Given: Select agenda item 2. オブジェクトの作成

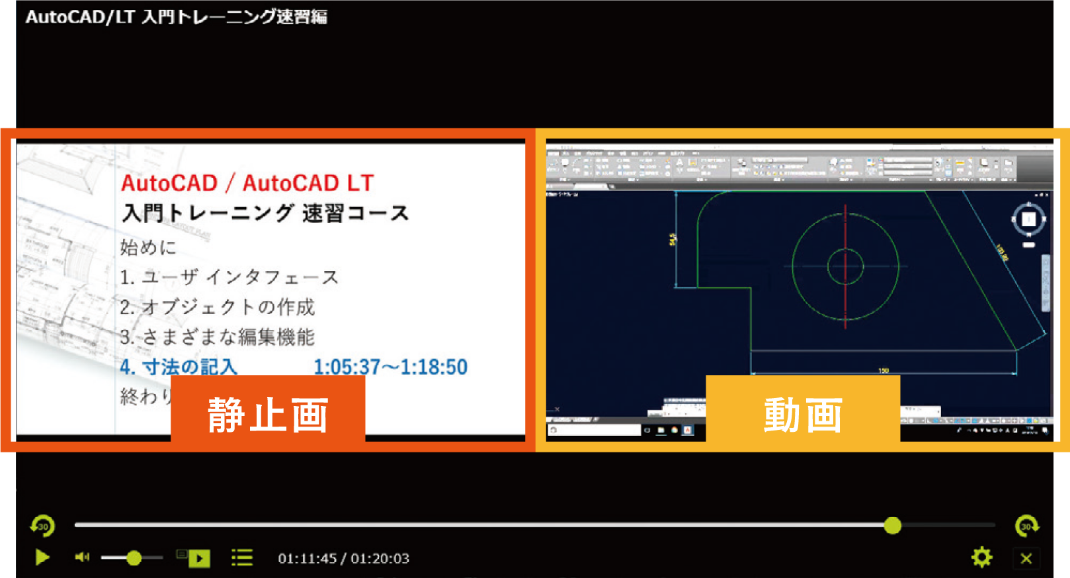Looking at the screenshot, I should [218, 307].
